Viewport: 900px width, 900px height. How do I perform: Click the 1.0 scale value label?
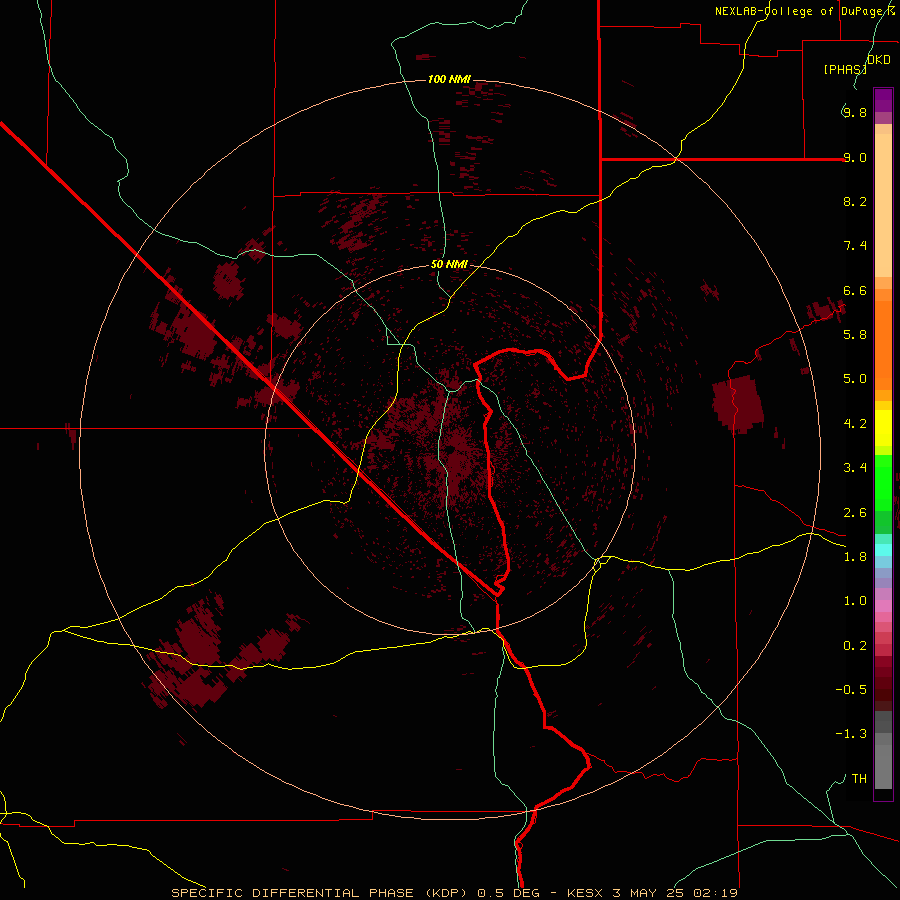855,601
